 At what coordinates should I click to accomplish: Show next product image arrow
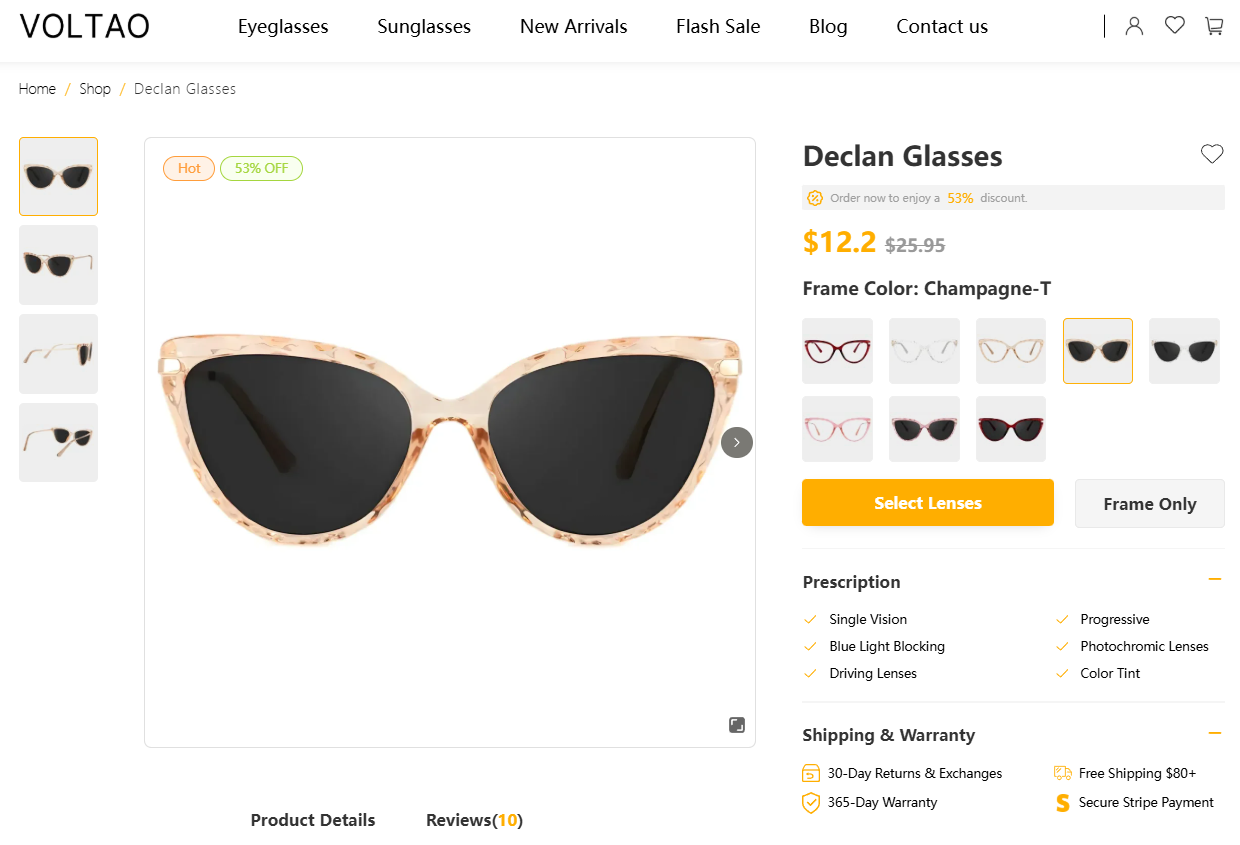point(737,442)
